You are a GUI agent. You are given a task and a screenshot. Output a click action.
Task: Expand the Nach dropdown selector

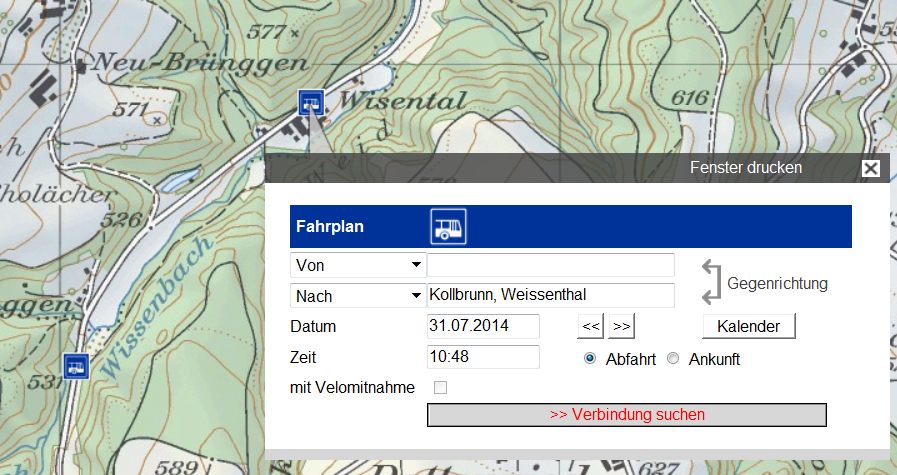pyautogui.click(x=357, y=296)
